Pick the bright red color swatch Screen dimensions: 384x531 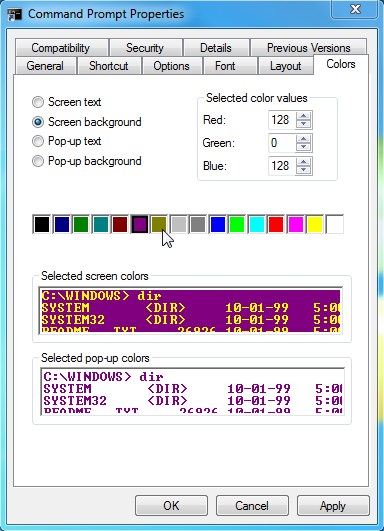point(276,224)
